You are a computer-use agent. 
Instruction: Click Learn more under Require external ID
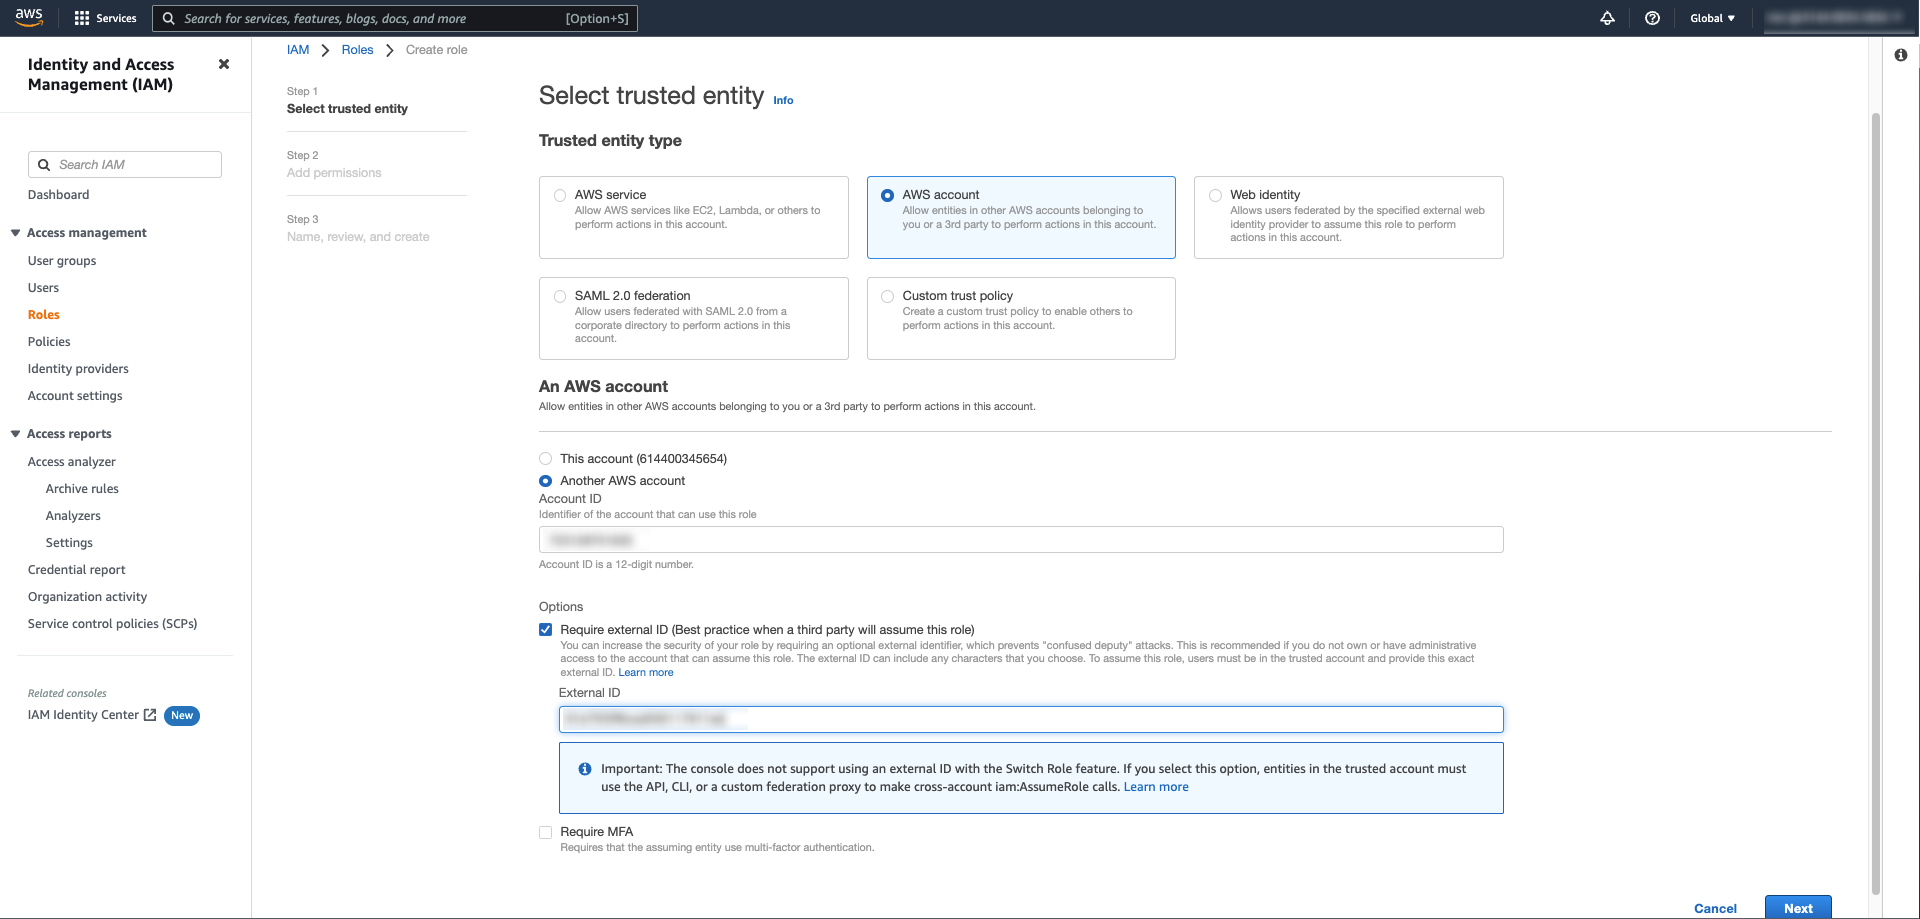point(646,673)
